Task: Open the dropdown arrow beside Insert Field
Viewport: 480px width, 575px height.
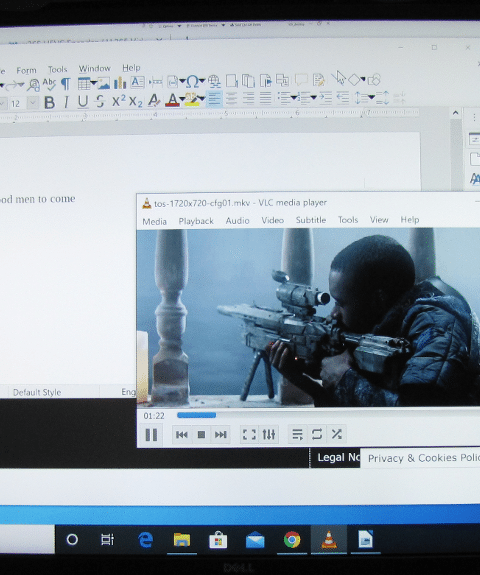Action: (x=182, y=81)
